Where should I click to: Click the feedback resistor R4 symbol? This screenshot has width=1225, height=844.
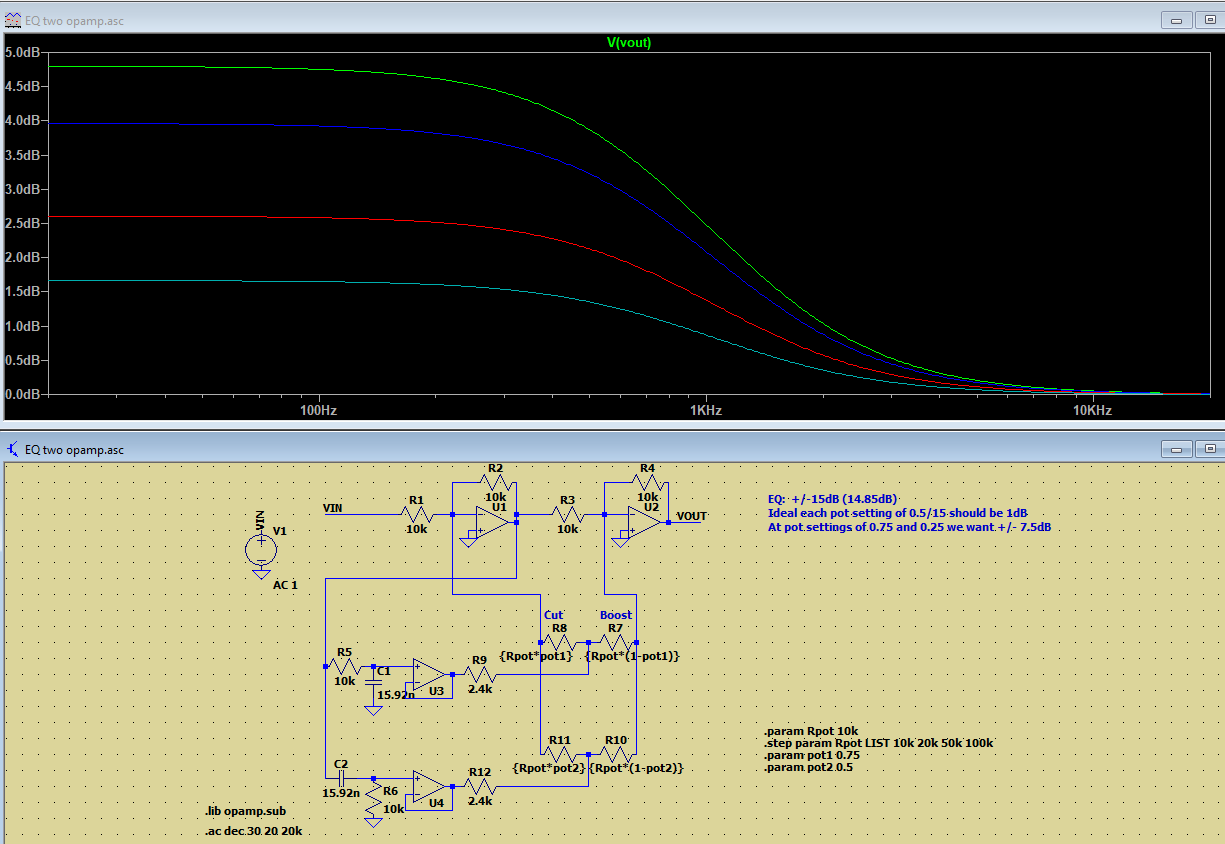647,482
